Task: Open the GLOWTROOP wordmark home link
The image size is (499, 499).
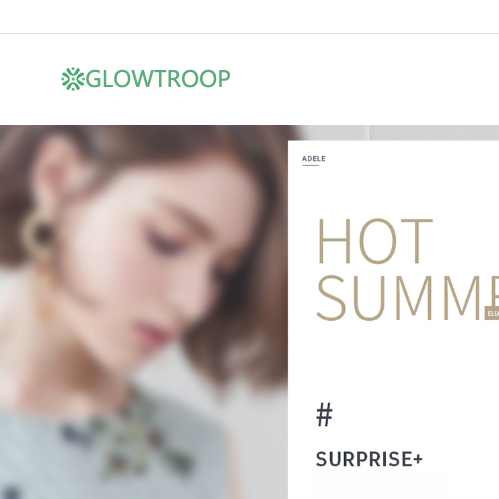Action: pos(158,79)
